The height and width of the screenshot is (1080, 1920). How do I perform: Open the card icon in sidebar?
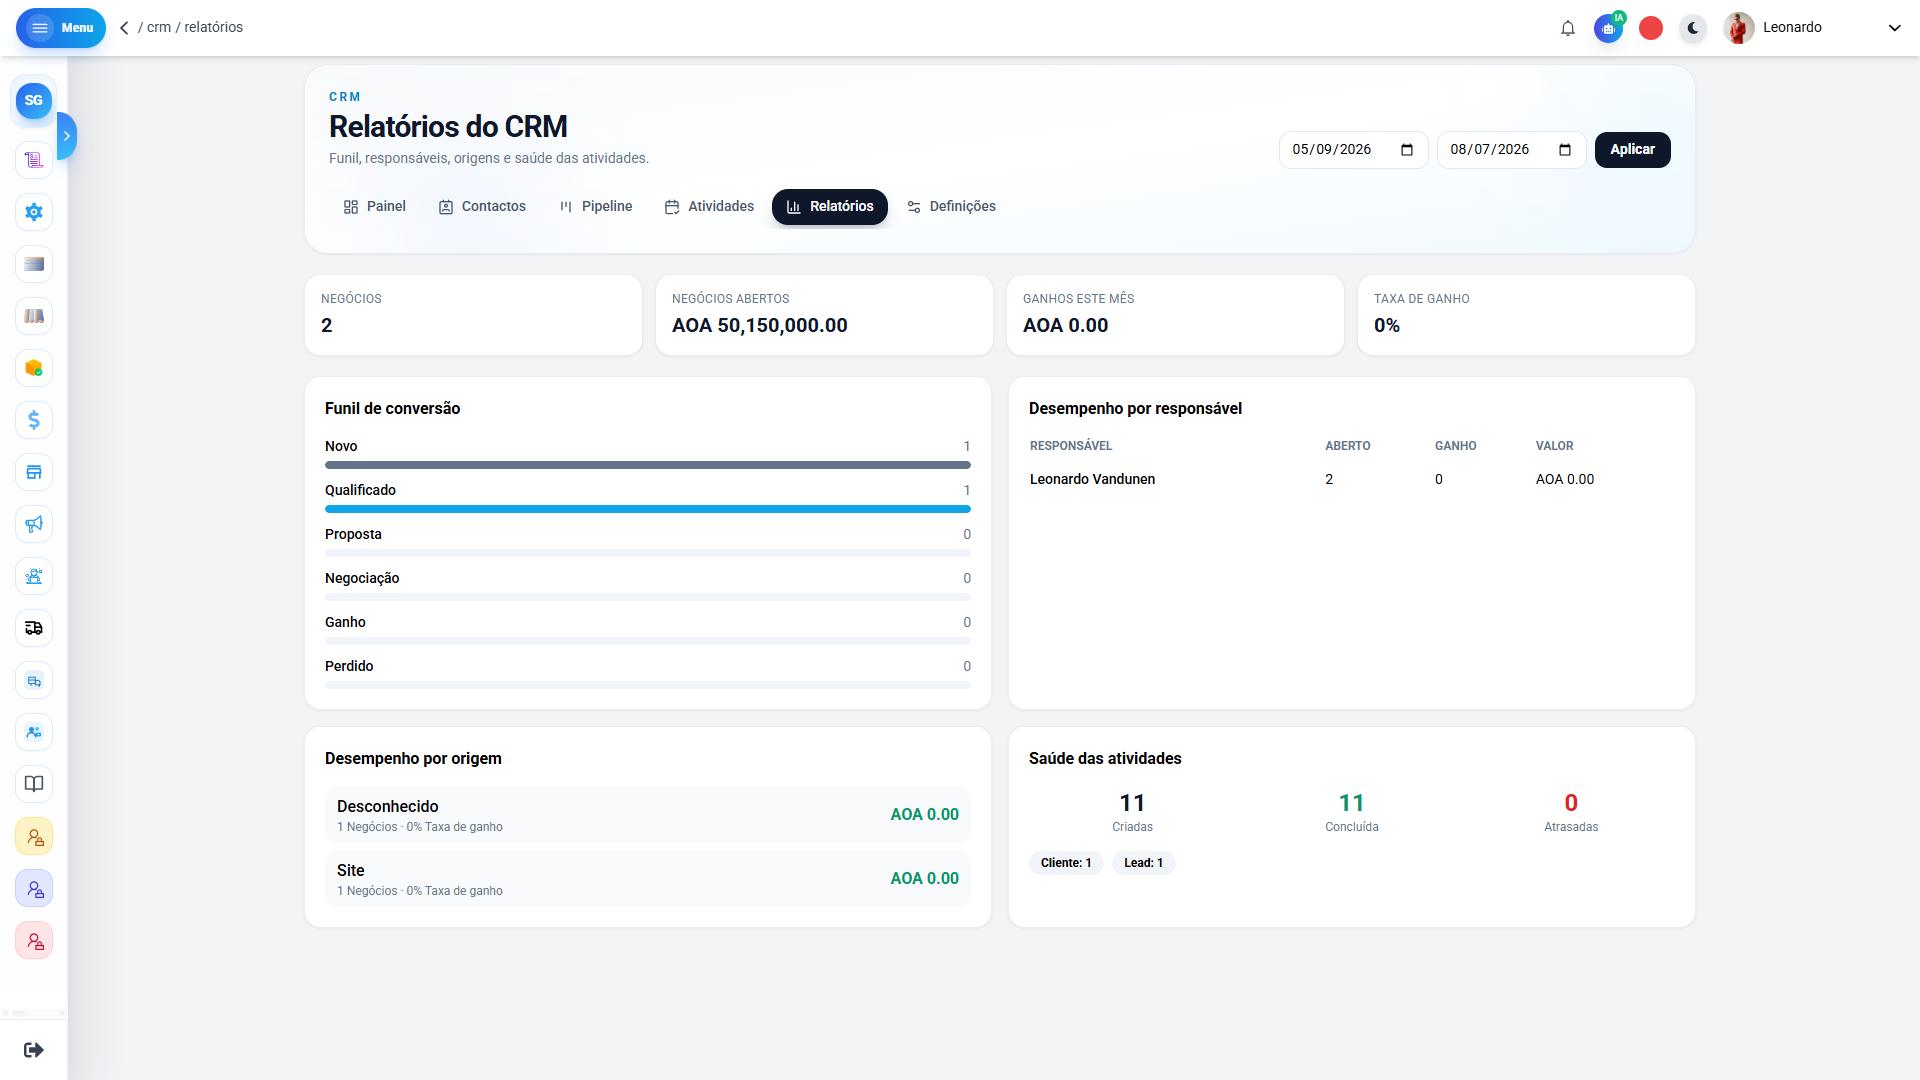point(34,264)
